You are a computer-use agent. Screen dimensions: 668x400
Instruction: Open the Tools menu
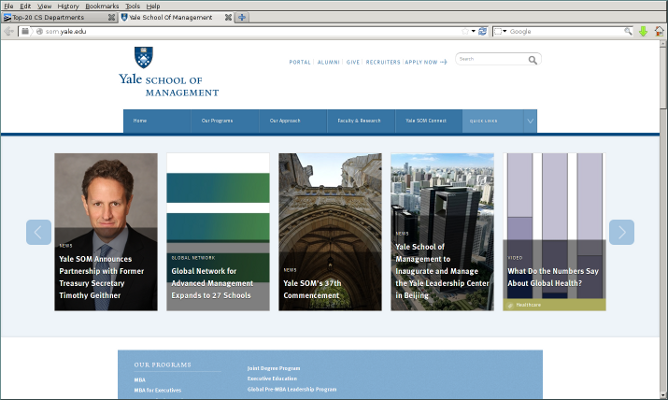point(132,6)
